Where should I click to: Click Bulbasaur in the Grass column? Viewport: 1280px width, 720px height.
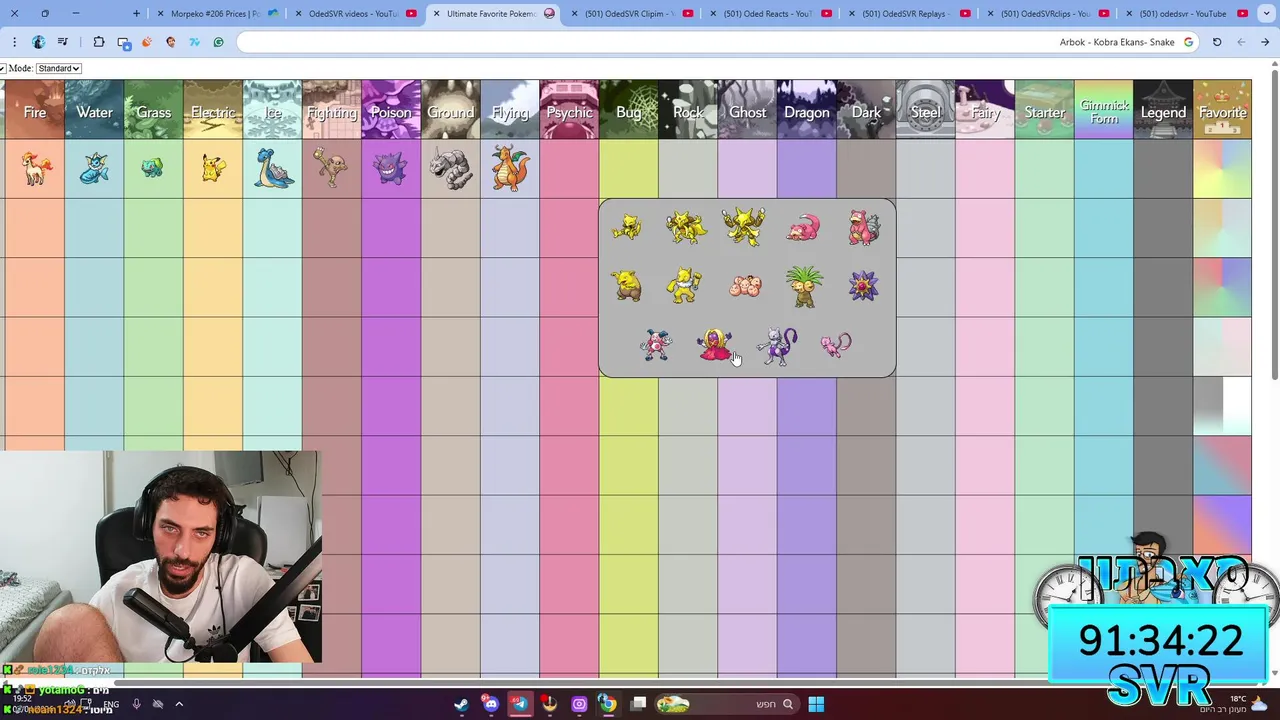point(152,168)
